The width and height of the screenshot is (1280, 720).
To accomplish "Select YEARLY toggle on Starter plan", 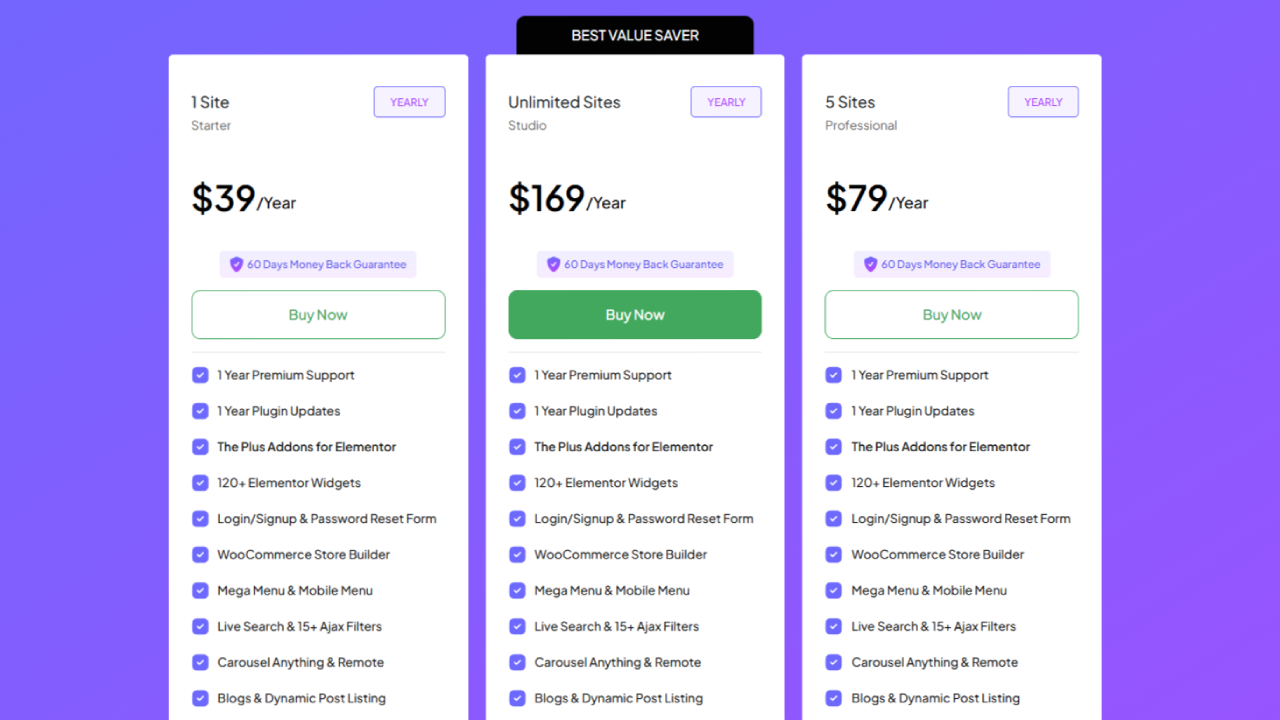I will 409,102.
